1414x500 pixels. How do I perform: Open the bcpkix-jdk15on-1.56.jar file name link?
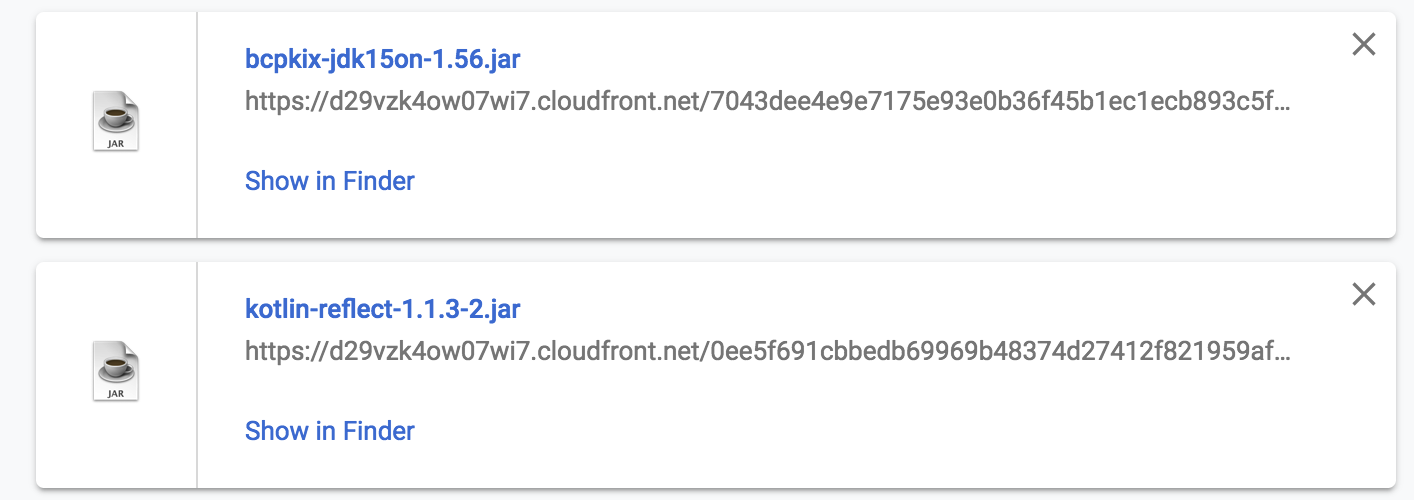[382, 59]
